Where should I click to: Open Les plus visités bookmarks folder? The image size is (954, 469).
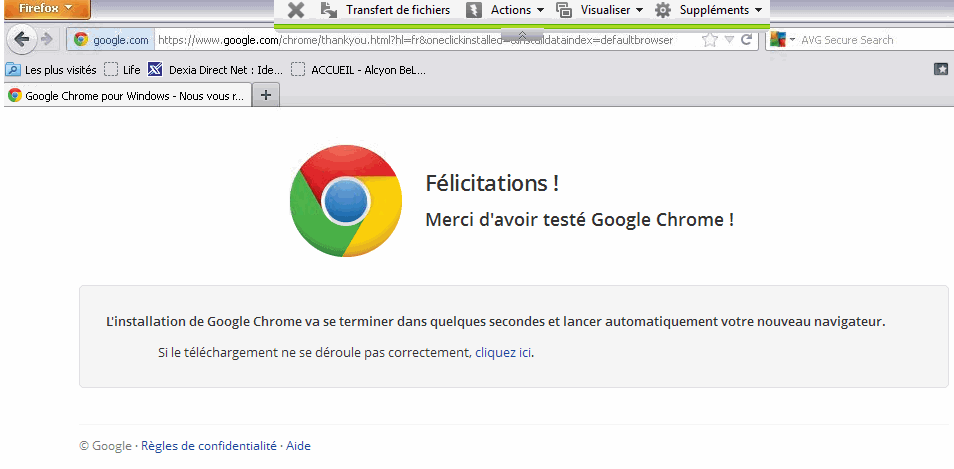(51, 70)
